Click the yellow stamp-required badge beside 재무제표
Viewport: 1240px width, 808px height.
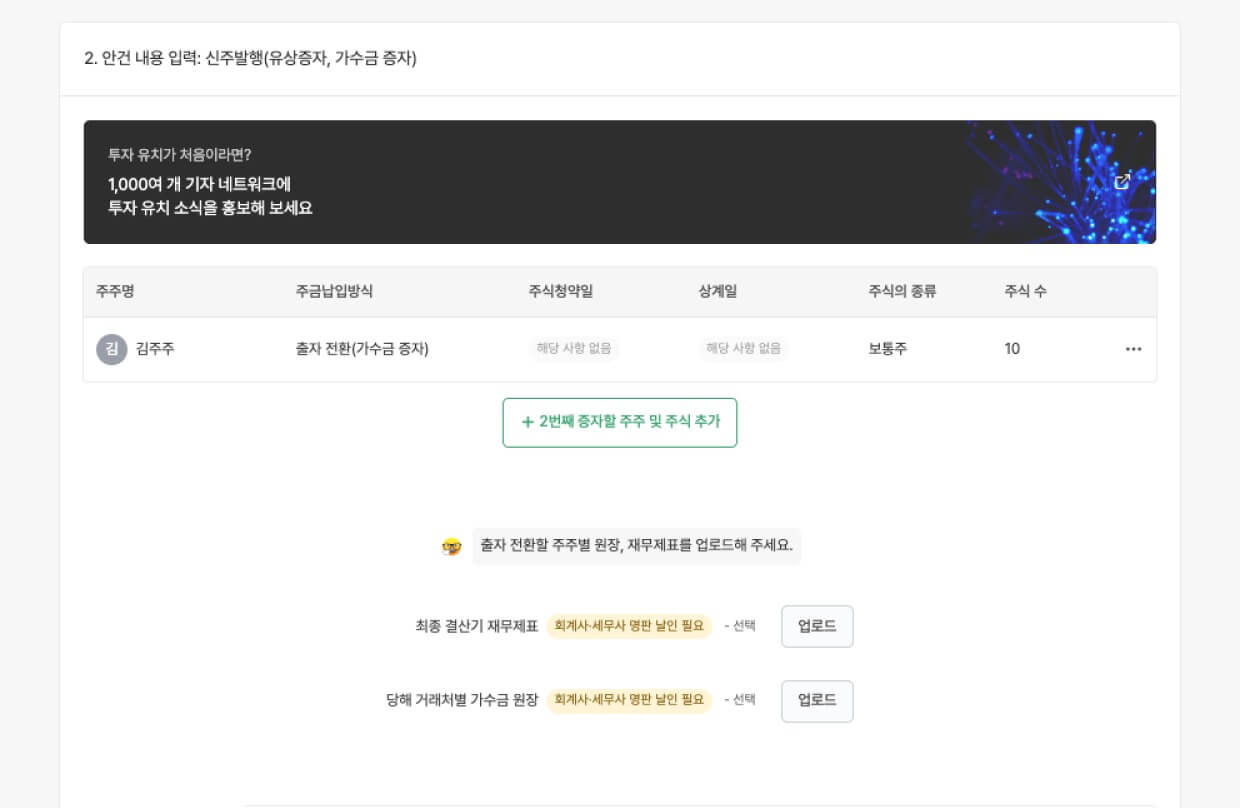pos(629,626)
